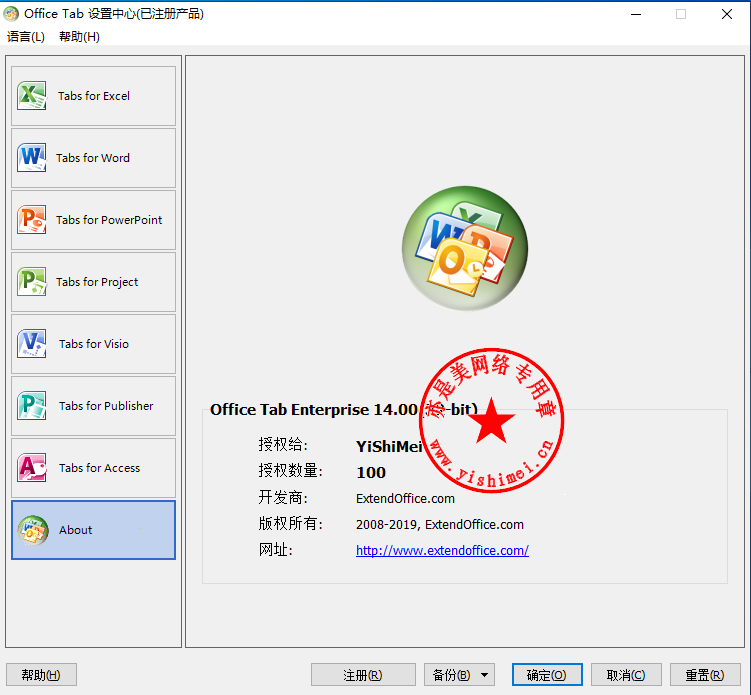The image size is (751, 695).
Task: Click the Word icon in sidebar
Action: point(32,158)
